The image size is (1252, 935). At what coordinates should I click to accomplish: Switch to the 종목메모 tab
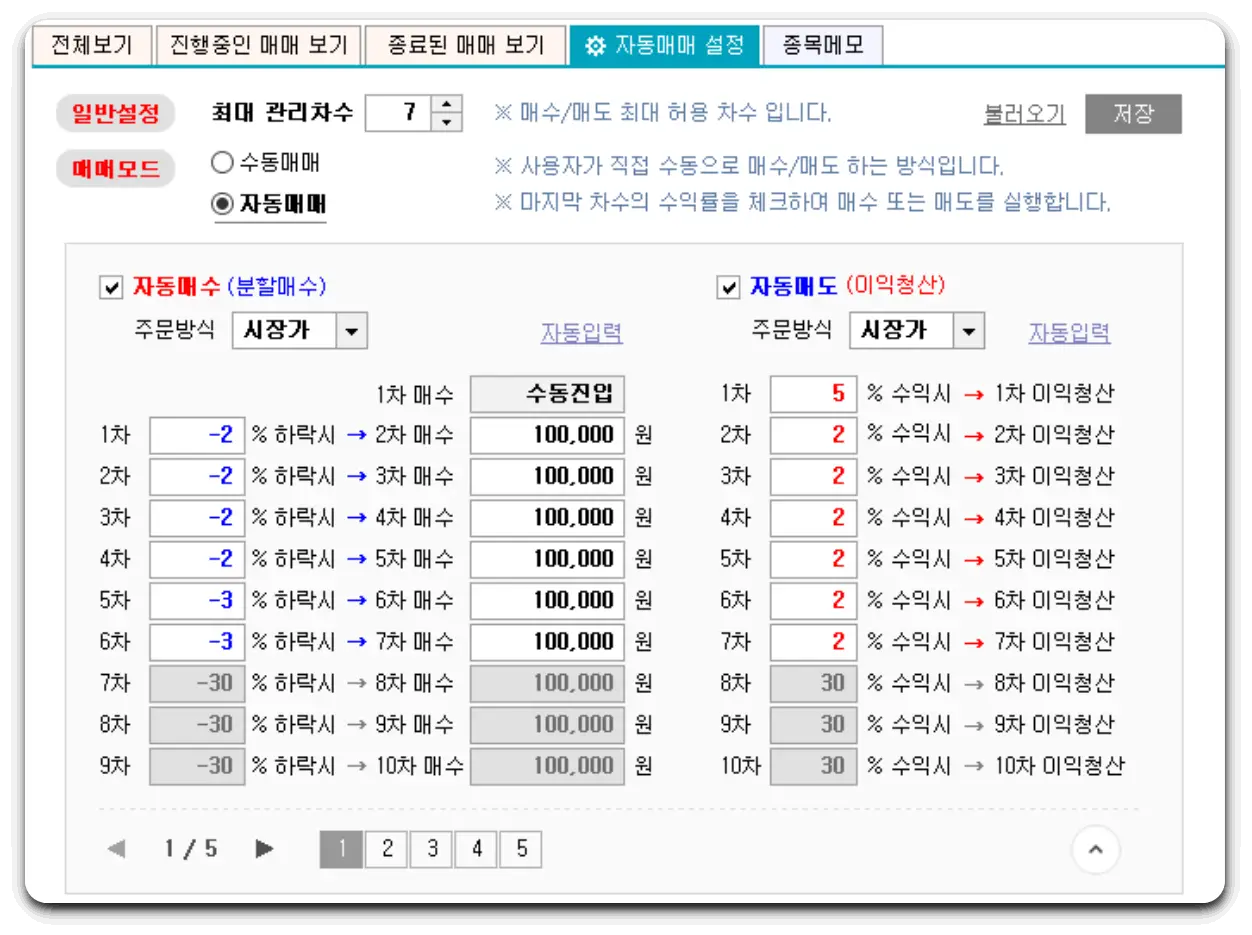[x=823, y=44]
